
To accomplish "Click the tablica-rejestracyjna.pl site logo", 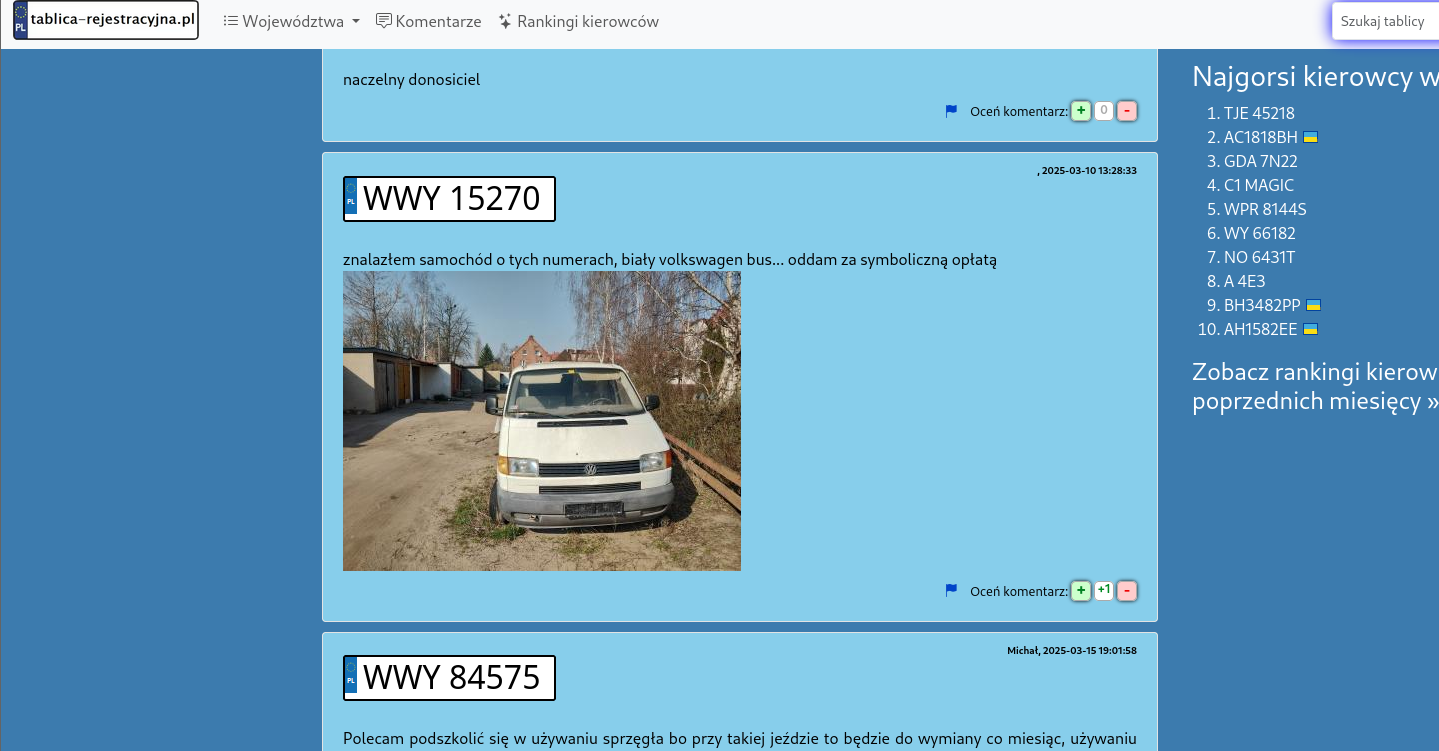I will coord(106,21).
